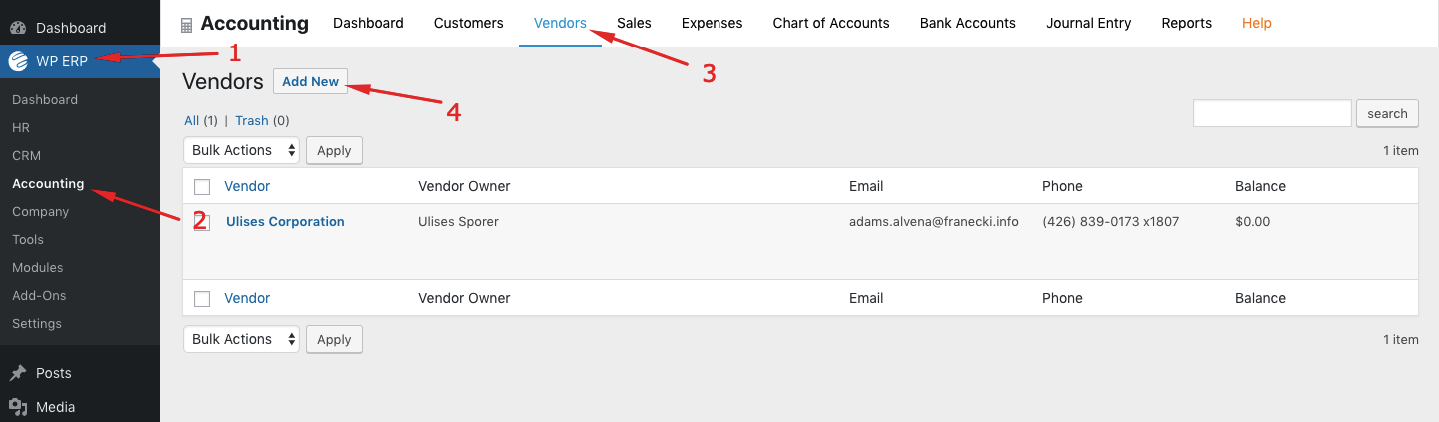Click the Accounting calculator icon in header
1439x422 pixels.
(187, 24)
